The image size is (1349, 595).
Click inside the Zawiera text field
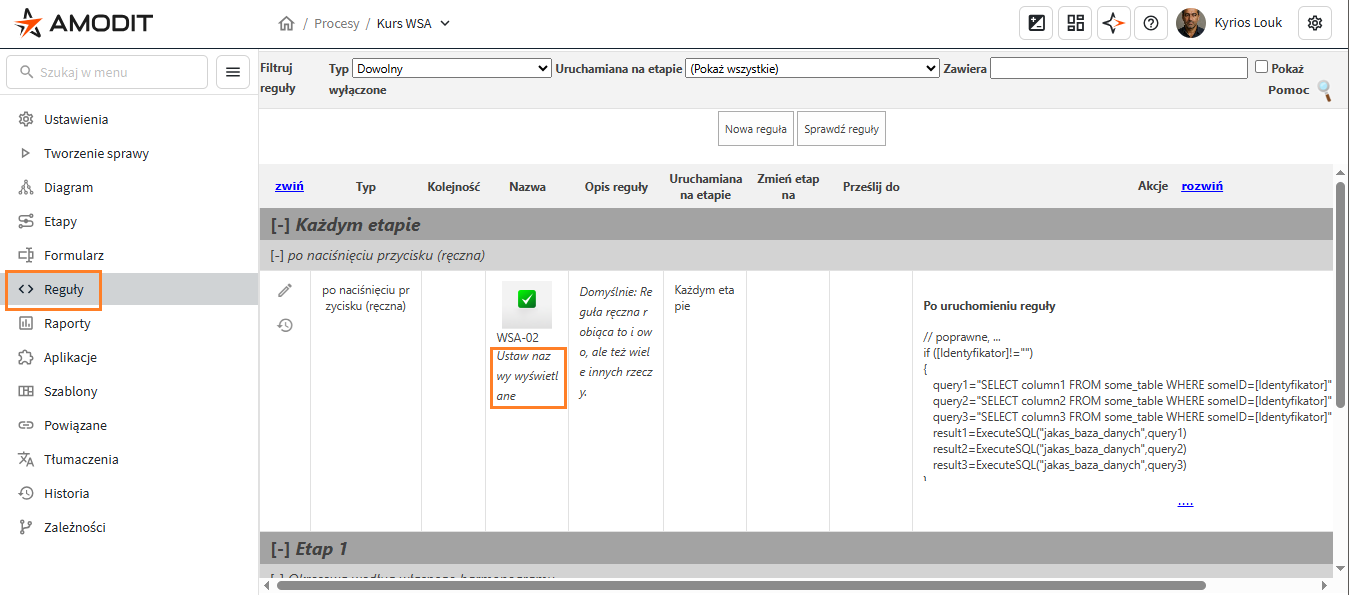coord(1118,68)
